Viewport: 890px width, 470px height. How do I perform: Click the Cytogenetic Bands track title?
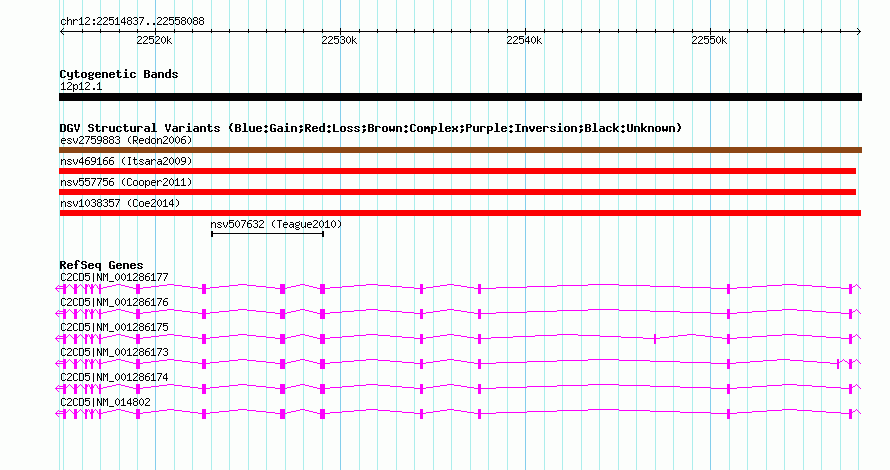tap(119, 74)
